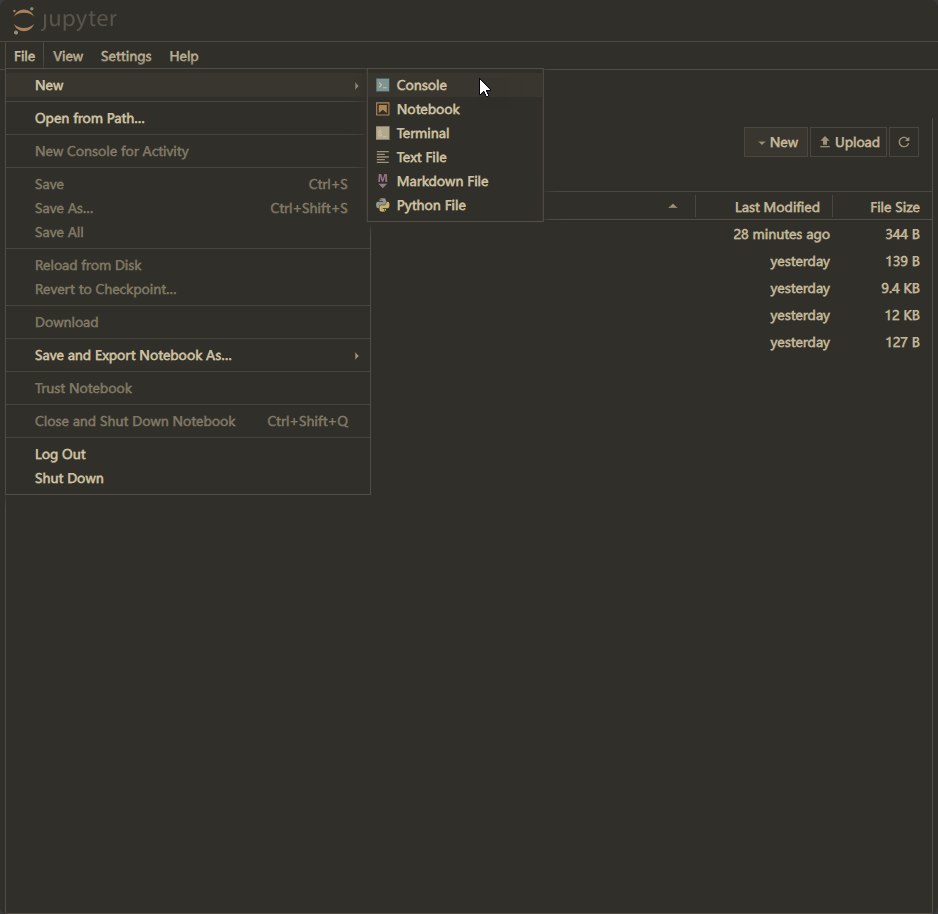Select Markdown File in the New submenu
Image resolution: width=938 pixels, height=914 pixels.
point(455,181)
